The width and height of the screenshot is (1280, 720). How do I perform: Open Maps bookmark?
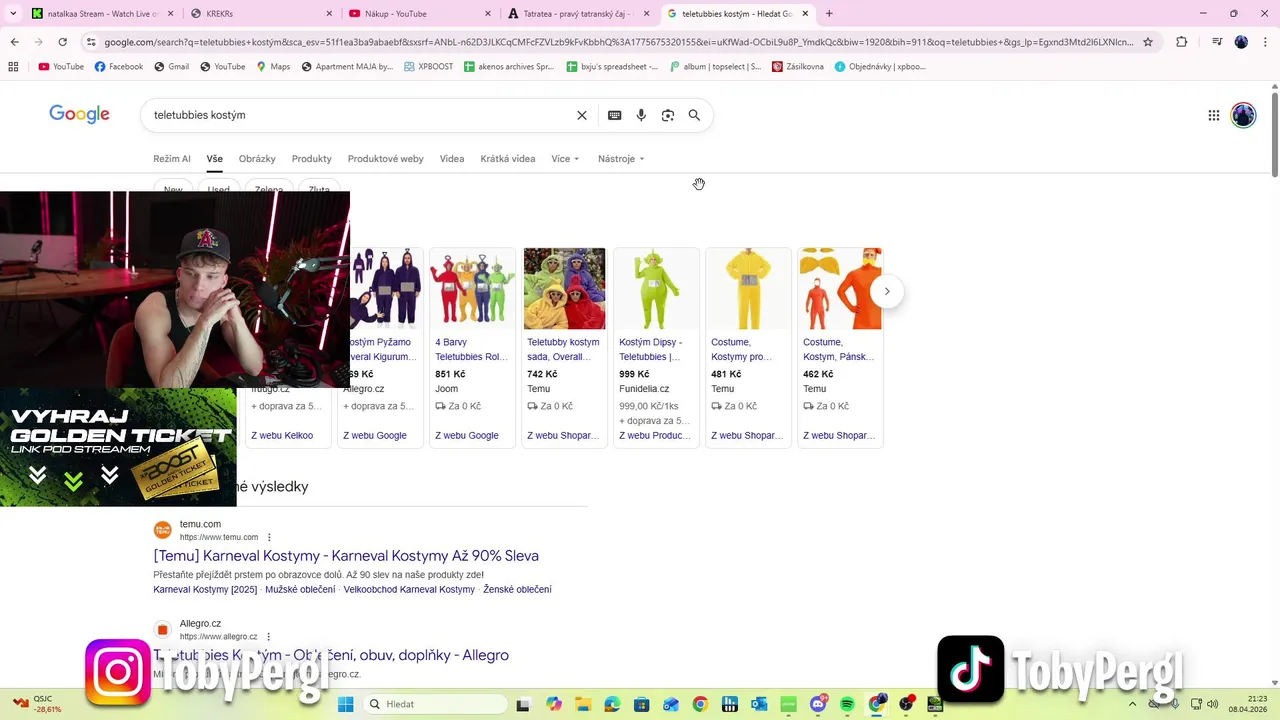tap(273, 67)
